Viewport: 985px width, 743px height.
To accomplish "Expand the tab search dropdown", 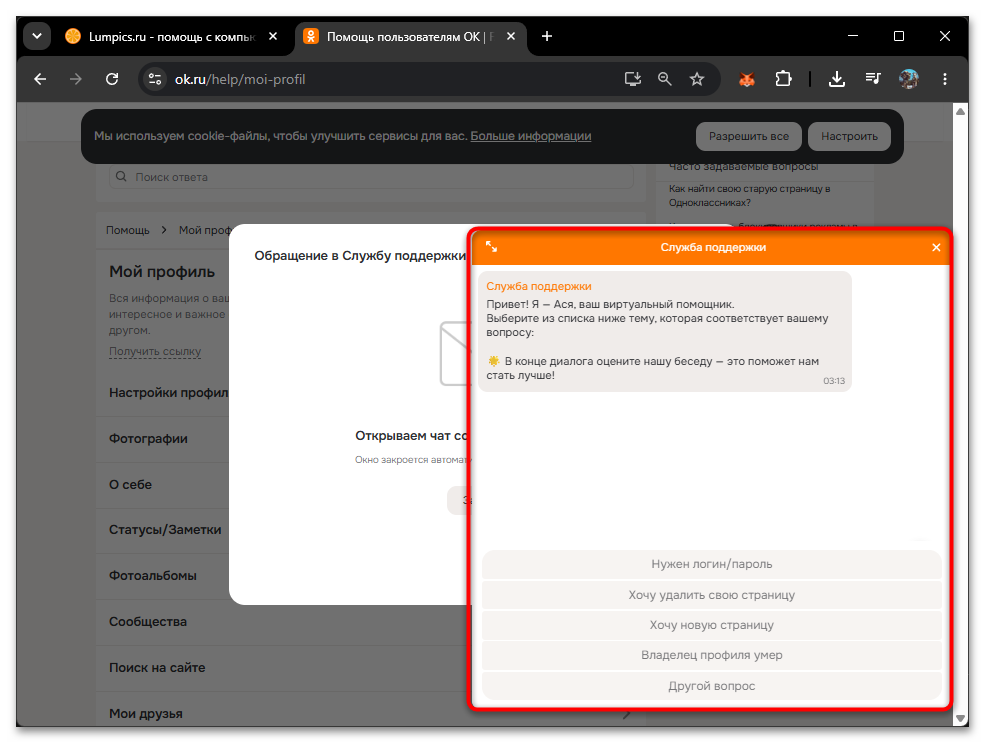I will coord(37,36).
